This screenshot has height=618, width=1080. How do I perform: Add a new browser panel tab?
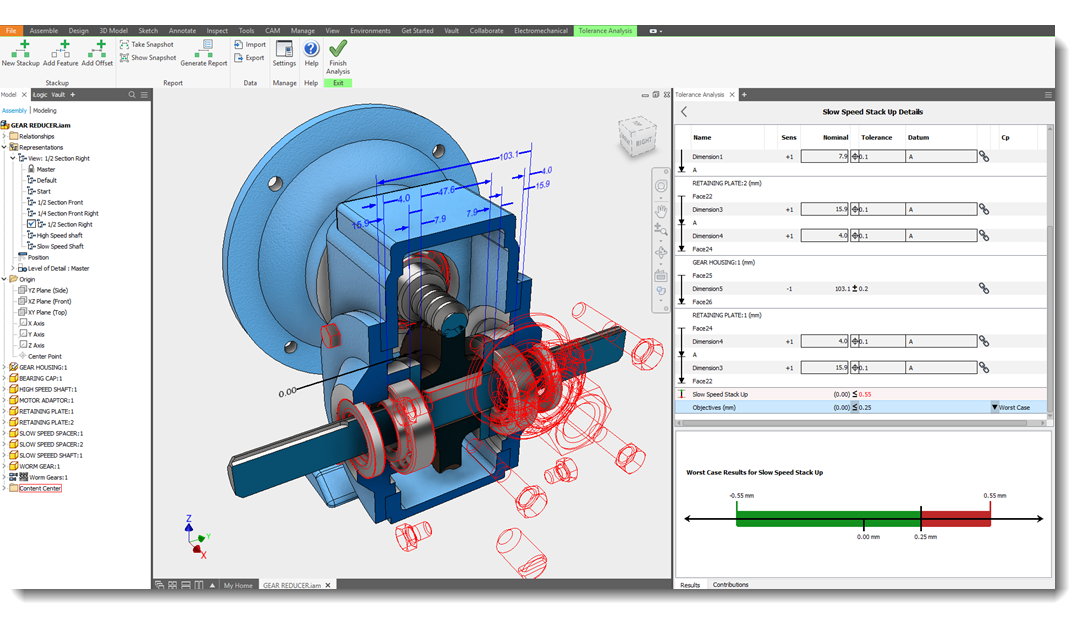(x=72, y=94)
